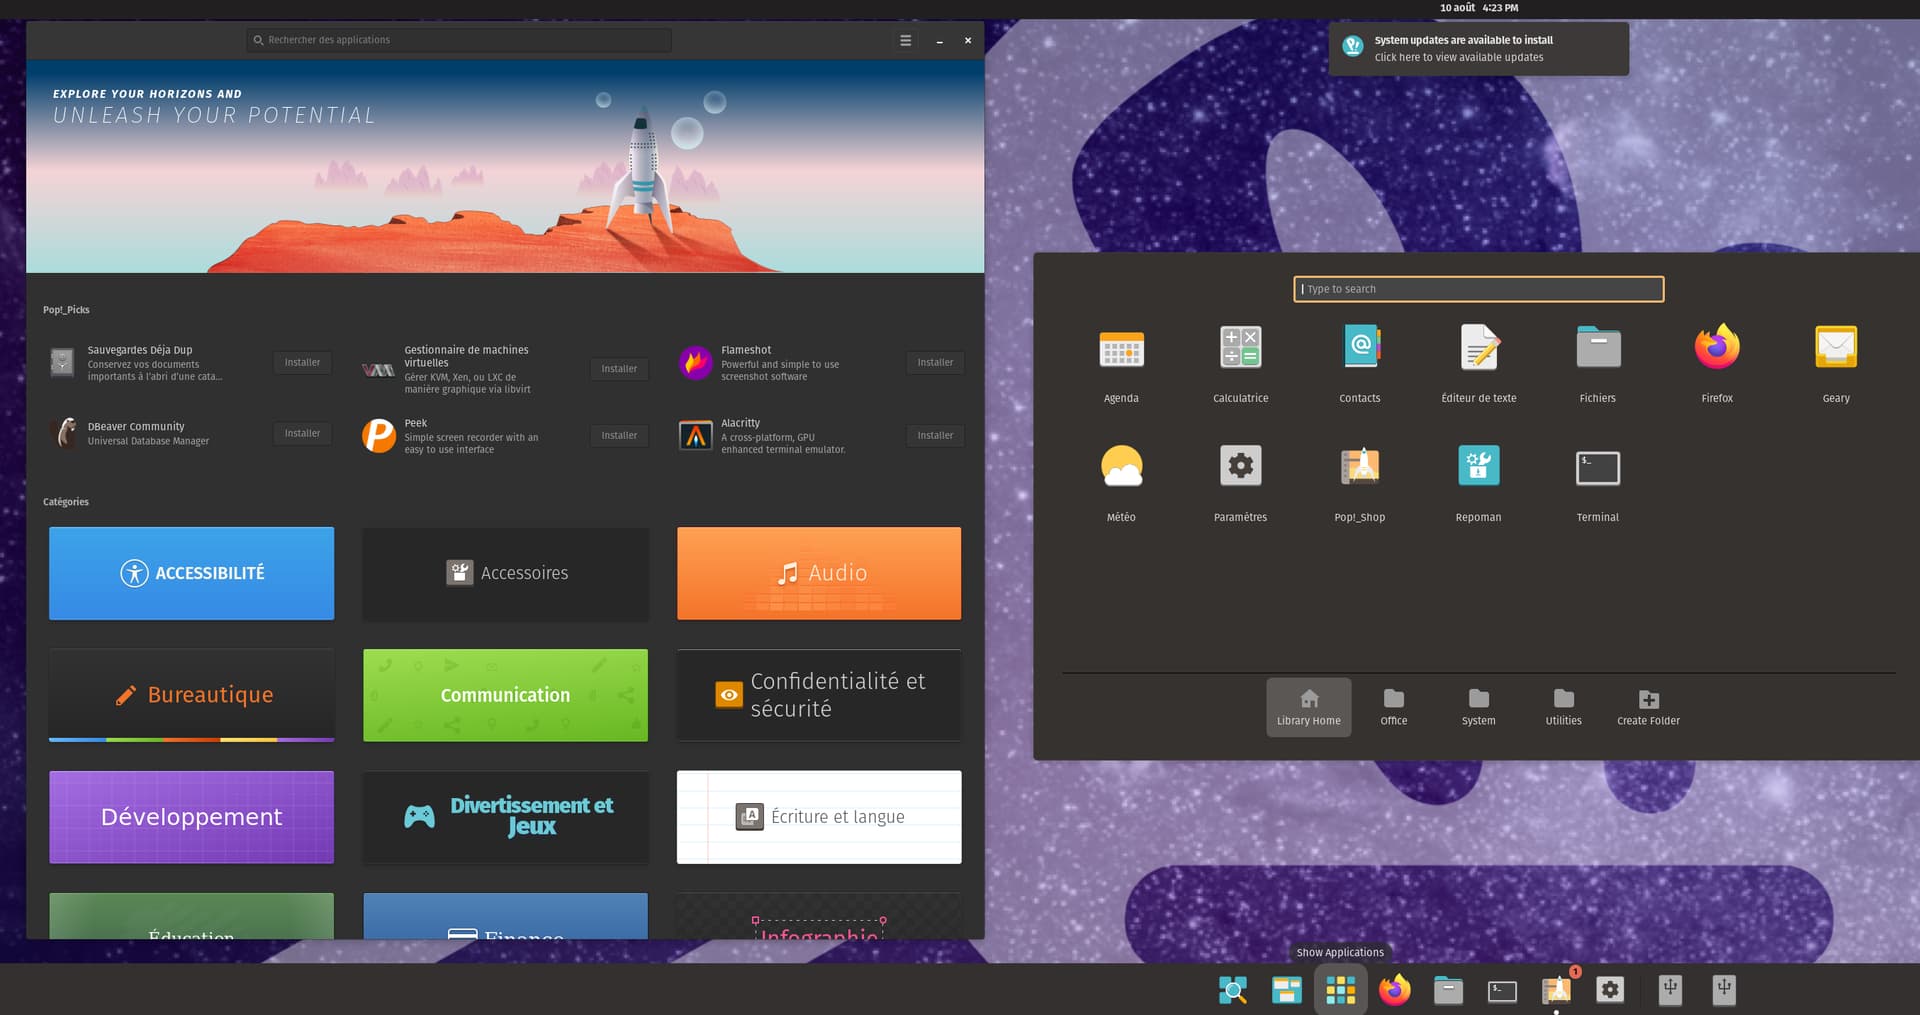This screenshot has width=1920, height=1015.
Task: Click Create Folder in the library
Action: tap(1648, 707)
